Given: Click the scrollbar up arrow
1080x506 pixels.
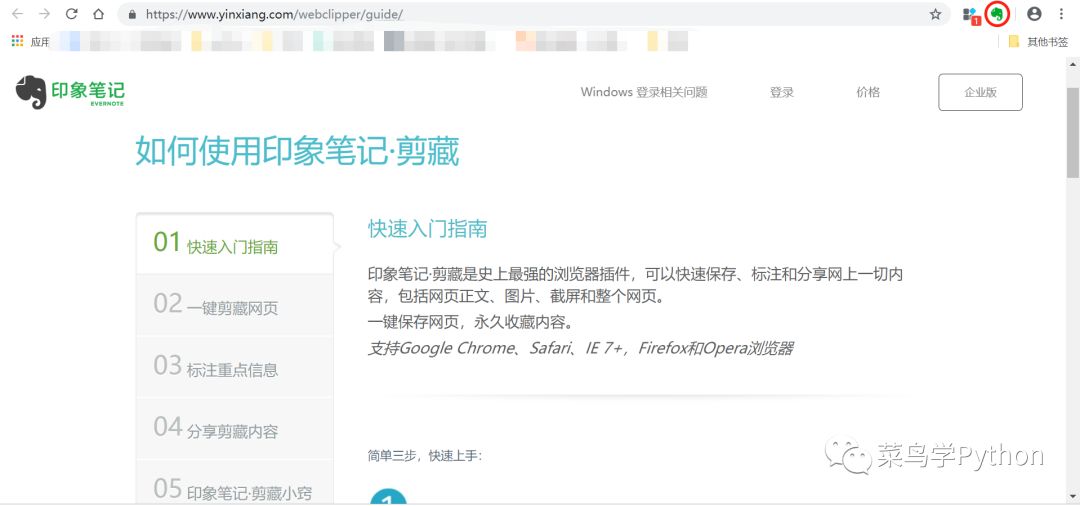Looking at the screenshot, I should pos(1073,63).
